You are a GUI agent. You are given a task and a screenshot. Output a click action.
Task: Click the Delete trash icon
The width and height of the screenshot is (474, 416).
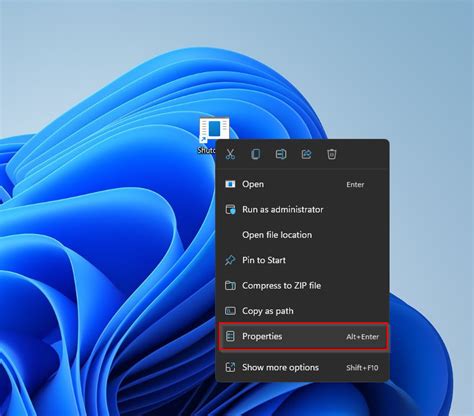pyautogui.click(x=332, y=154)
